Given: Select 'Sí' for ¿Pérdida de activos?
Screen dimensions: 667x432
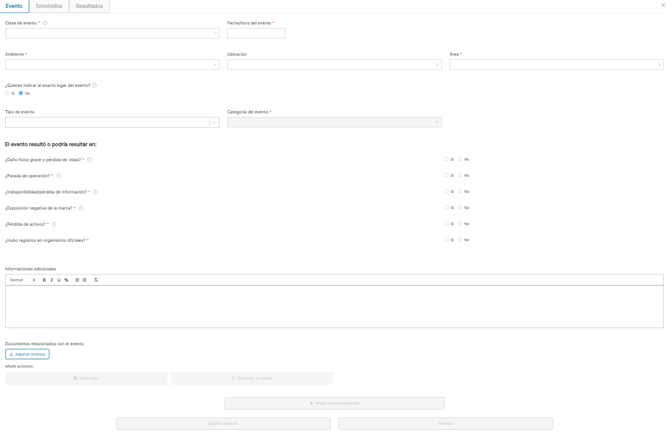Looking at the screenshot, I should 447,224.
